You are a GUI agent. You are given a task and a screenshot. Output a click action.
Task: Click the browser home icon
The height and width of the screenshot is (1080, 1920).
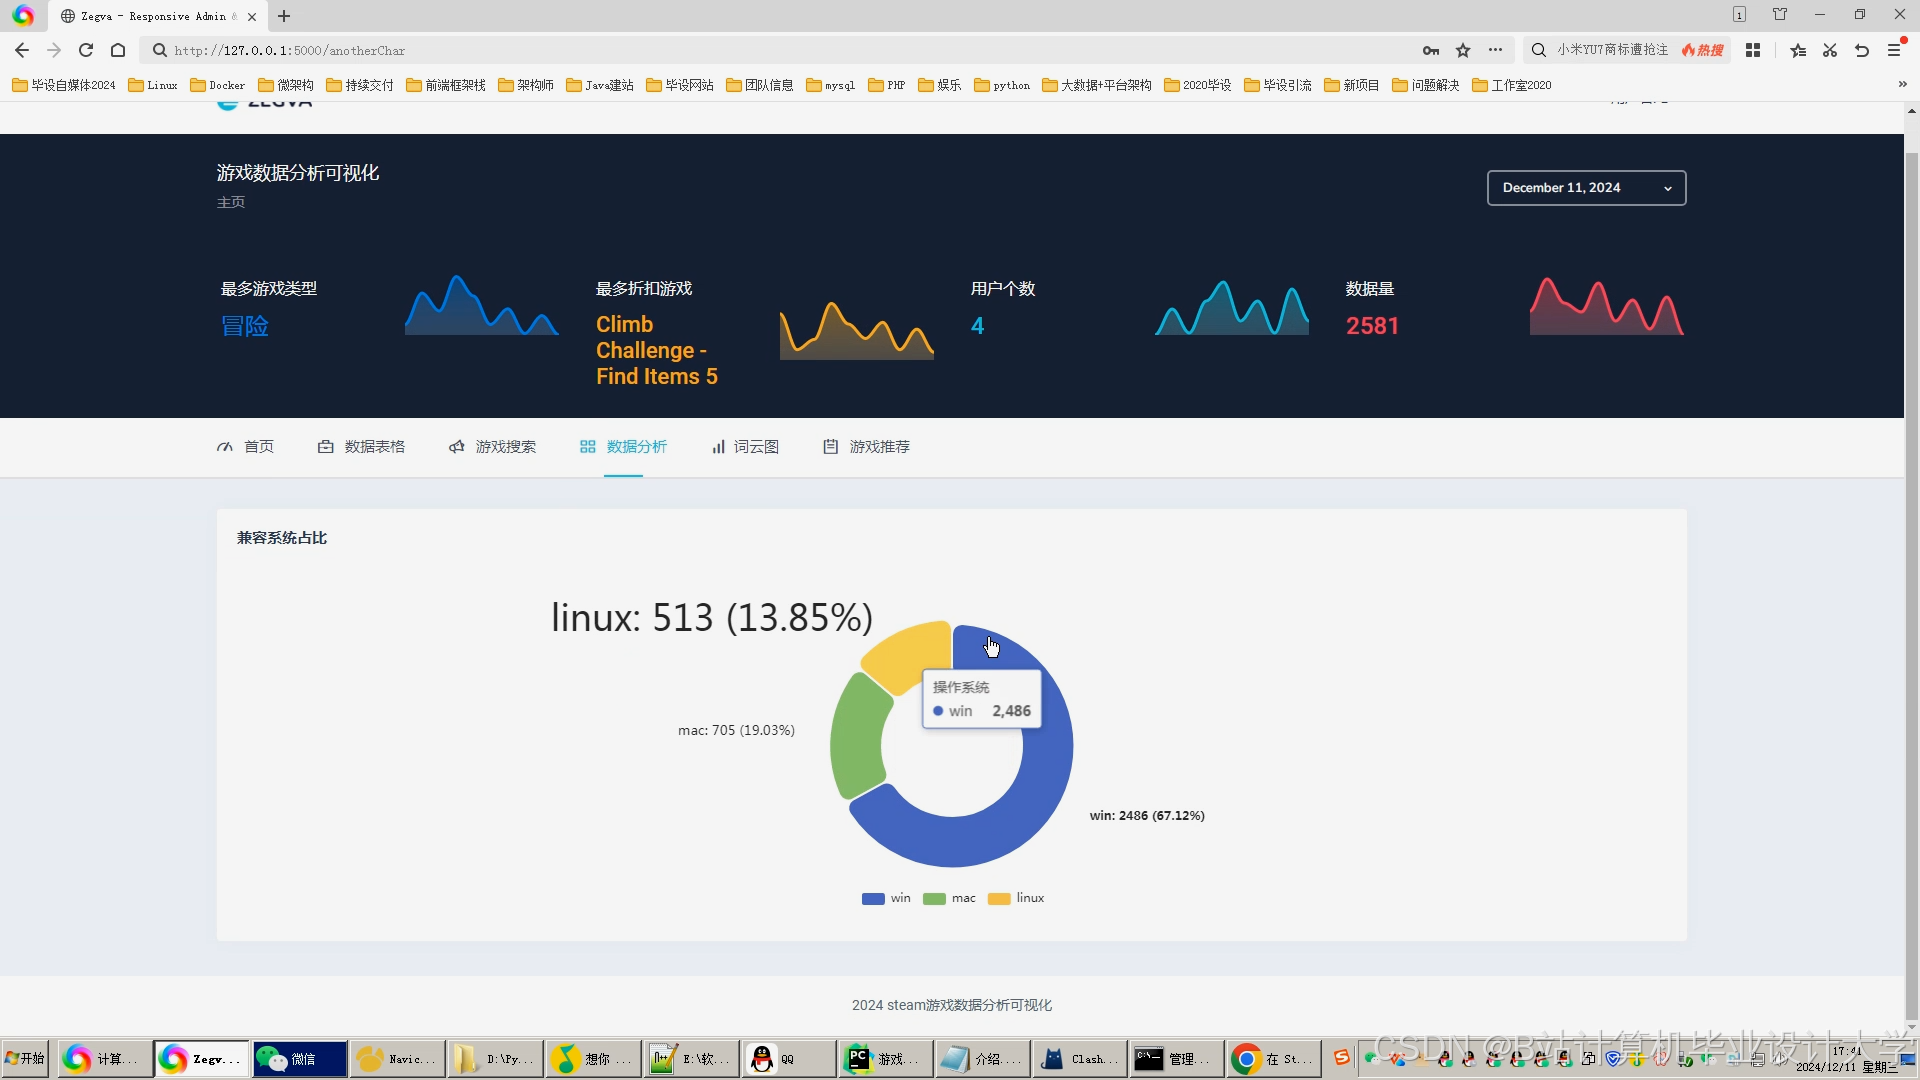click(118, 50)
